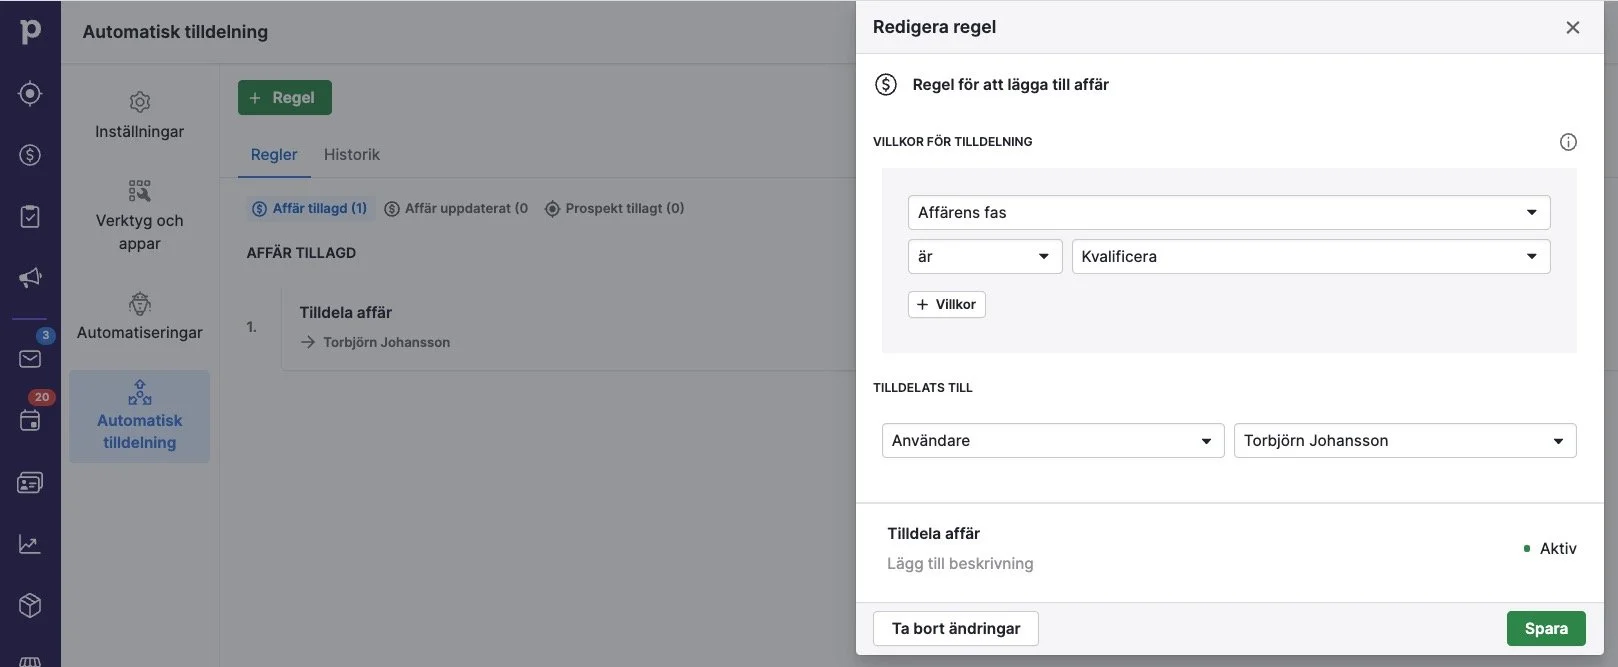Open calendar activities icon with 20 badge

(x=30, y=420)
